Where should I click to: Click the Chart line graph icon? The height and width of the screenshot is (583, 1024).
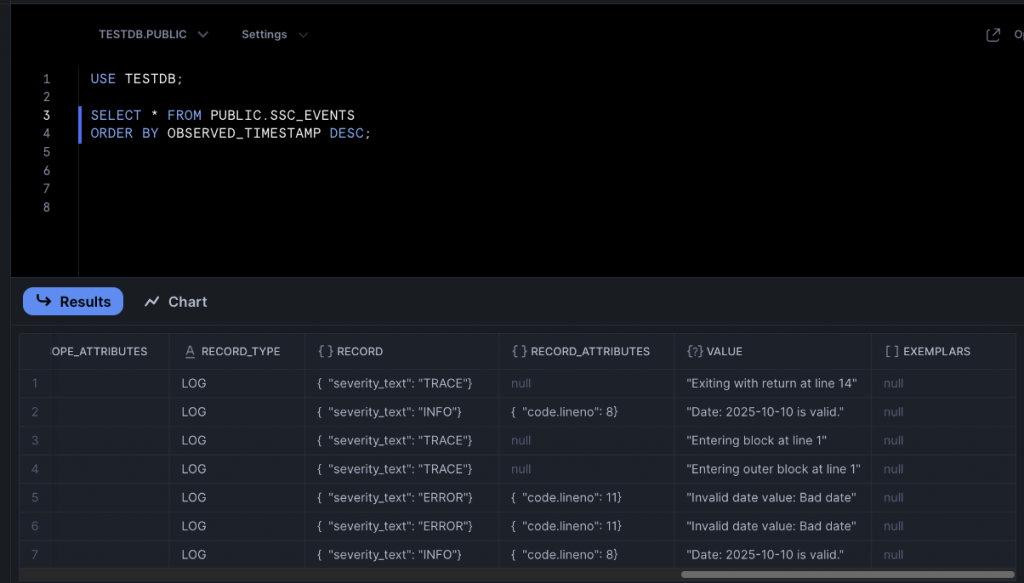(152, 302)
